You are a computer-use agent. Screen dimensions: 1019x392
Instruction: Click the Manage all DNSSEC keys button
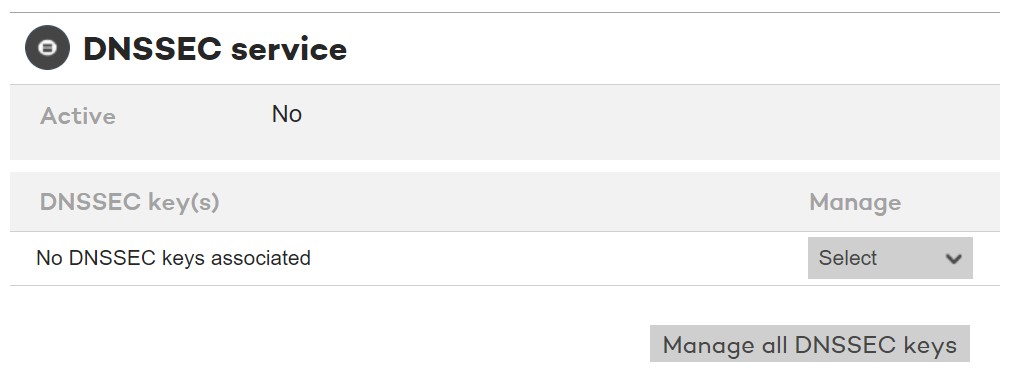[x=810, y=344]
